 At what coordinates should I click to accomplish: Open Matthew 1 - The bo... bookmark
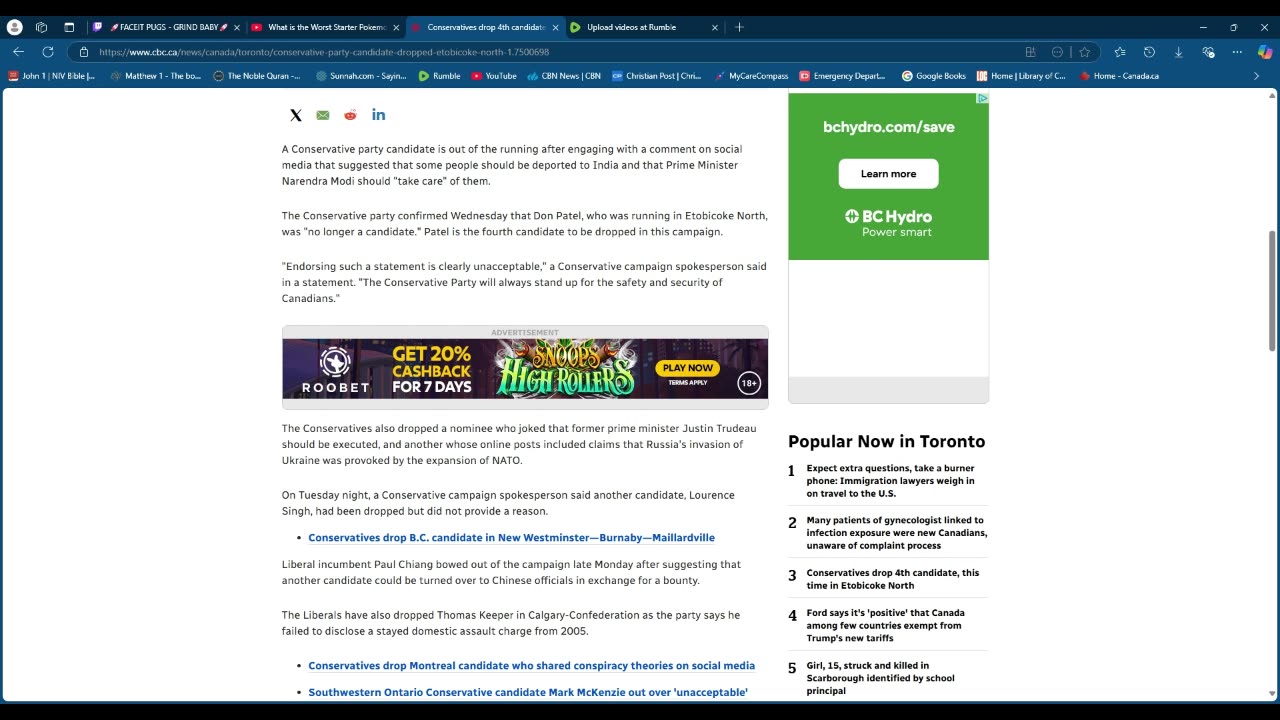156,76
